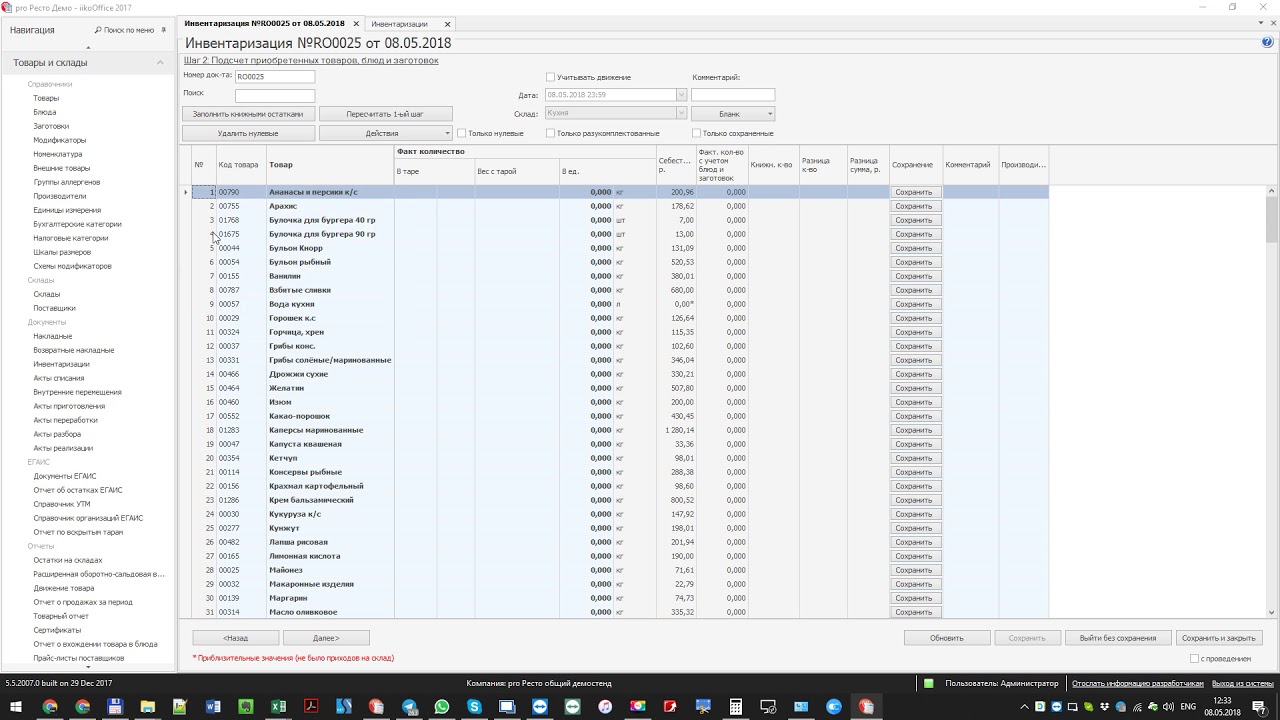
Task: Open Excel from taskbar
Action: click(x=277, y=707)
